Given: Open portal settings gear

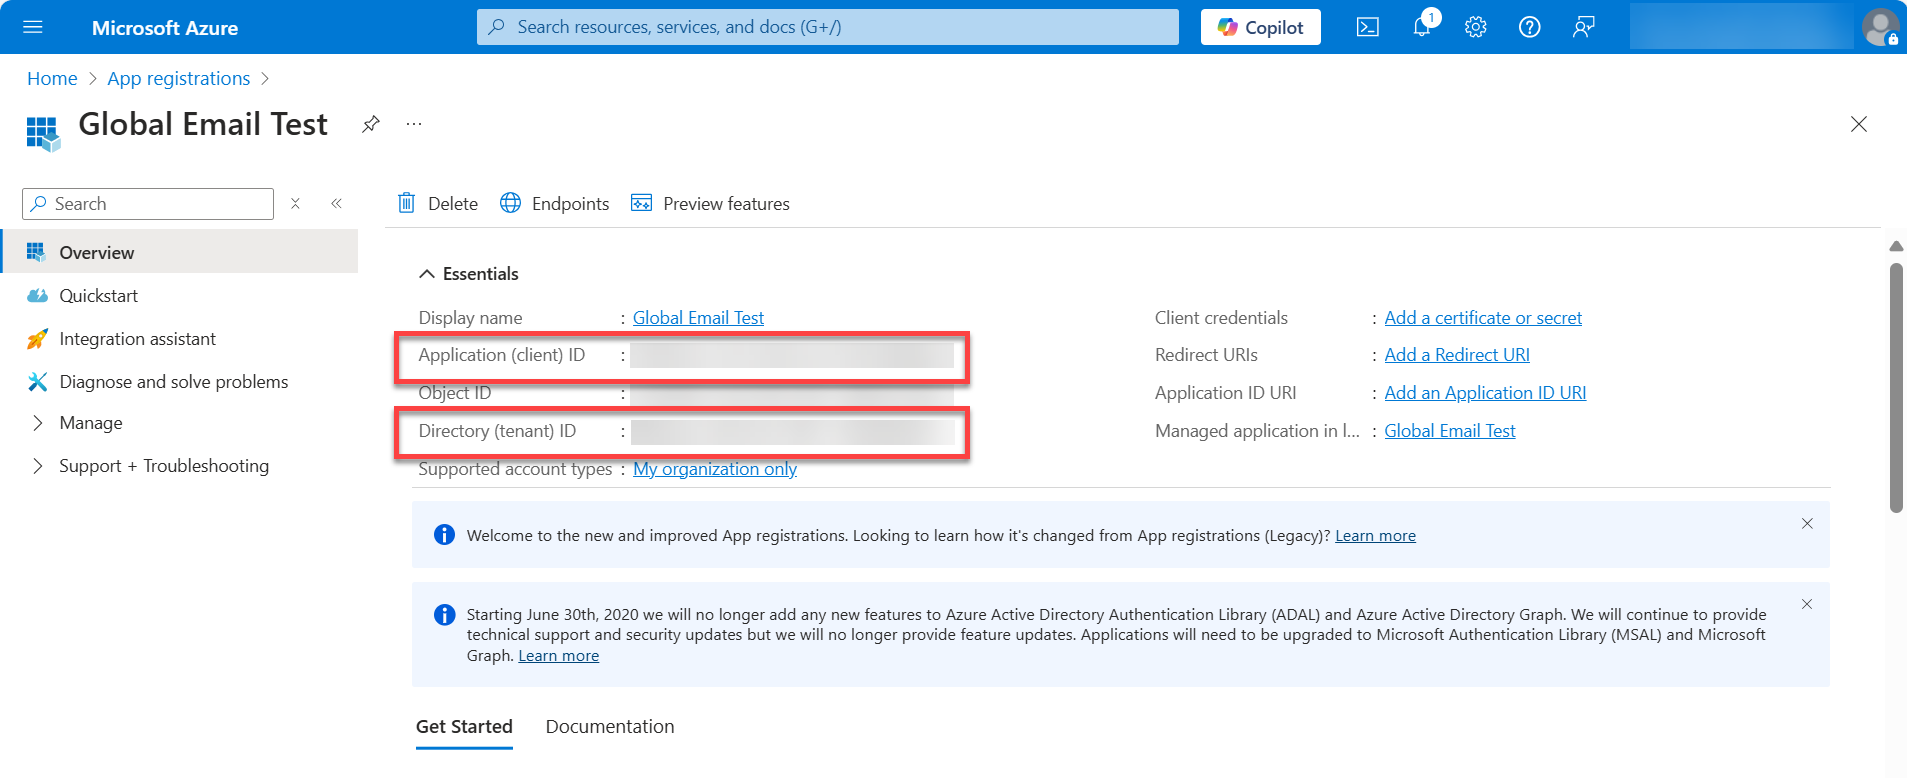Looking at the screenshot, I should pyautogui.click(x=1475, y=27).
